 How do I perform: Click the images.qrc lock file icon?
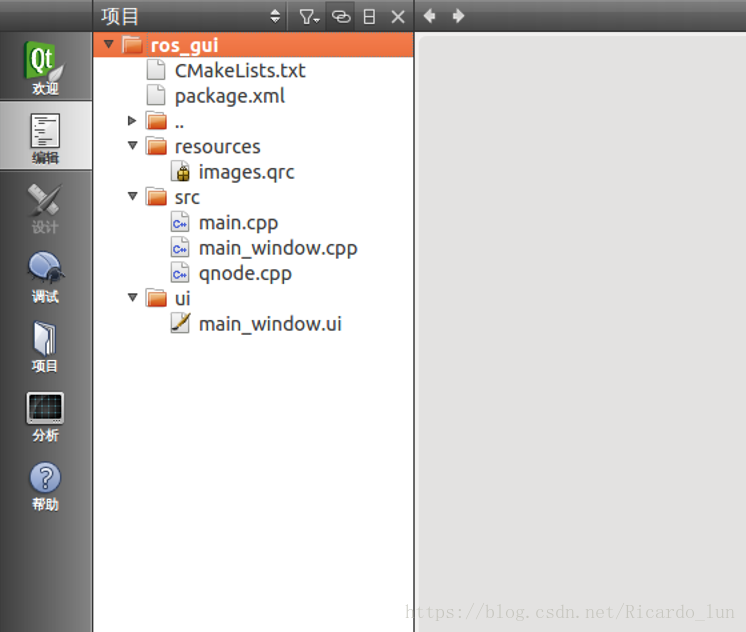coord(180,172)
